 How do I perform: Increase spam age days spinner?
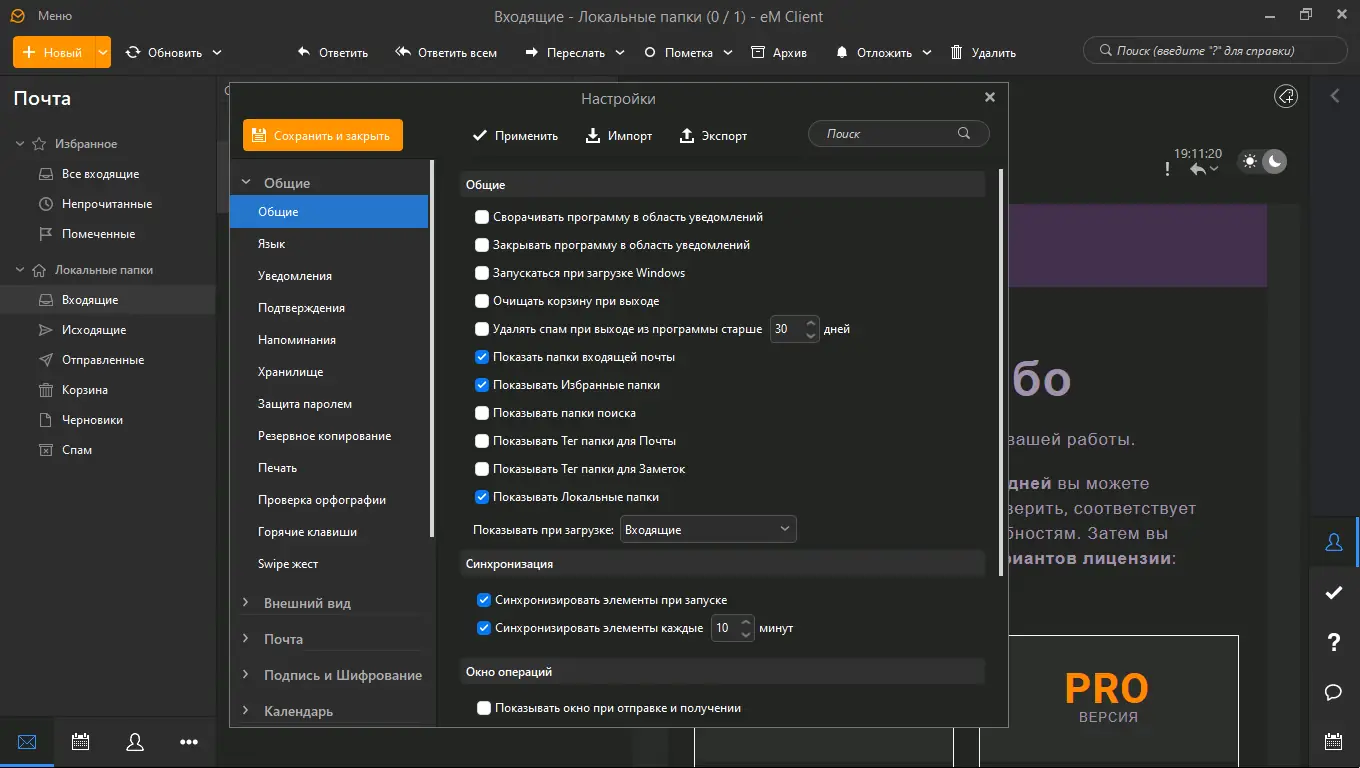click(811, 323)
